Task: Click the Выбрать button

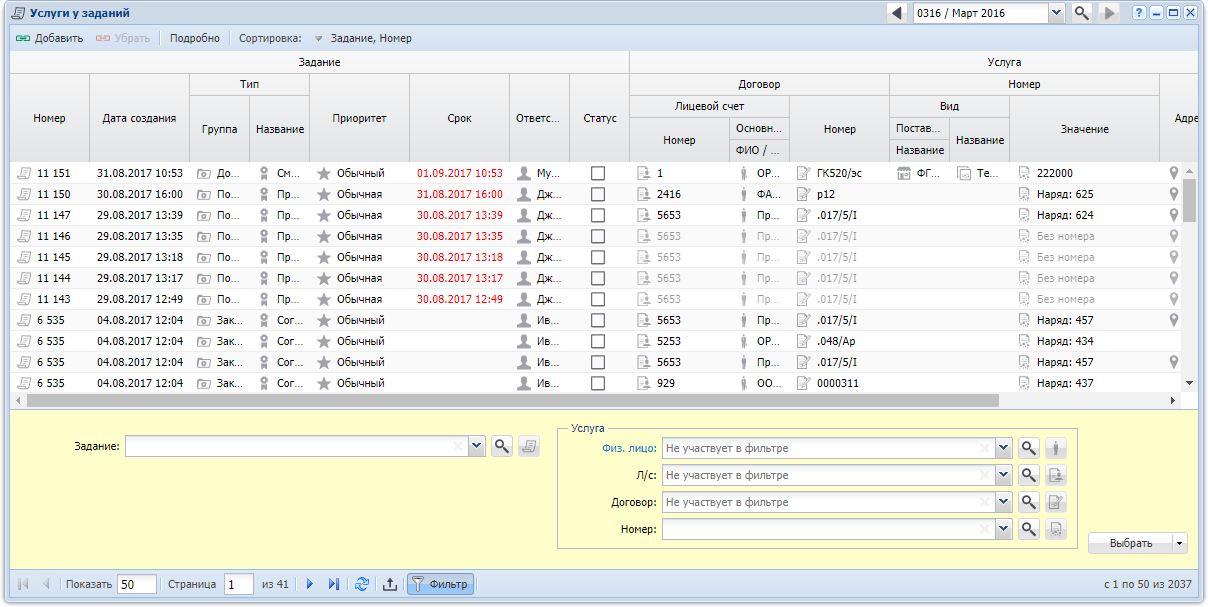Action: click(1130, 543)
